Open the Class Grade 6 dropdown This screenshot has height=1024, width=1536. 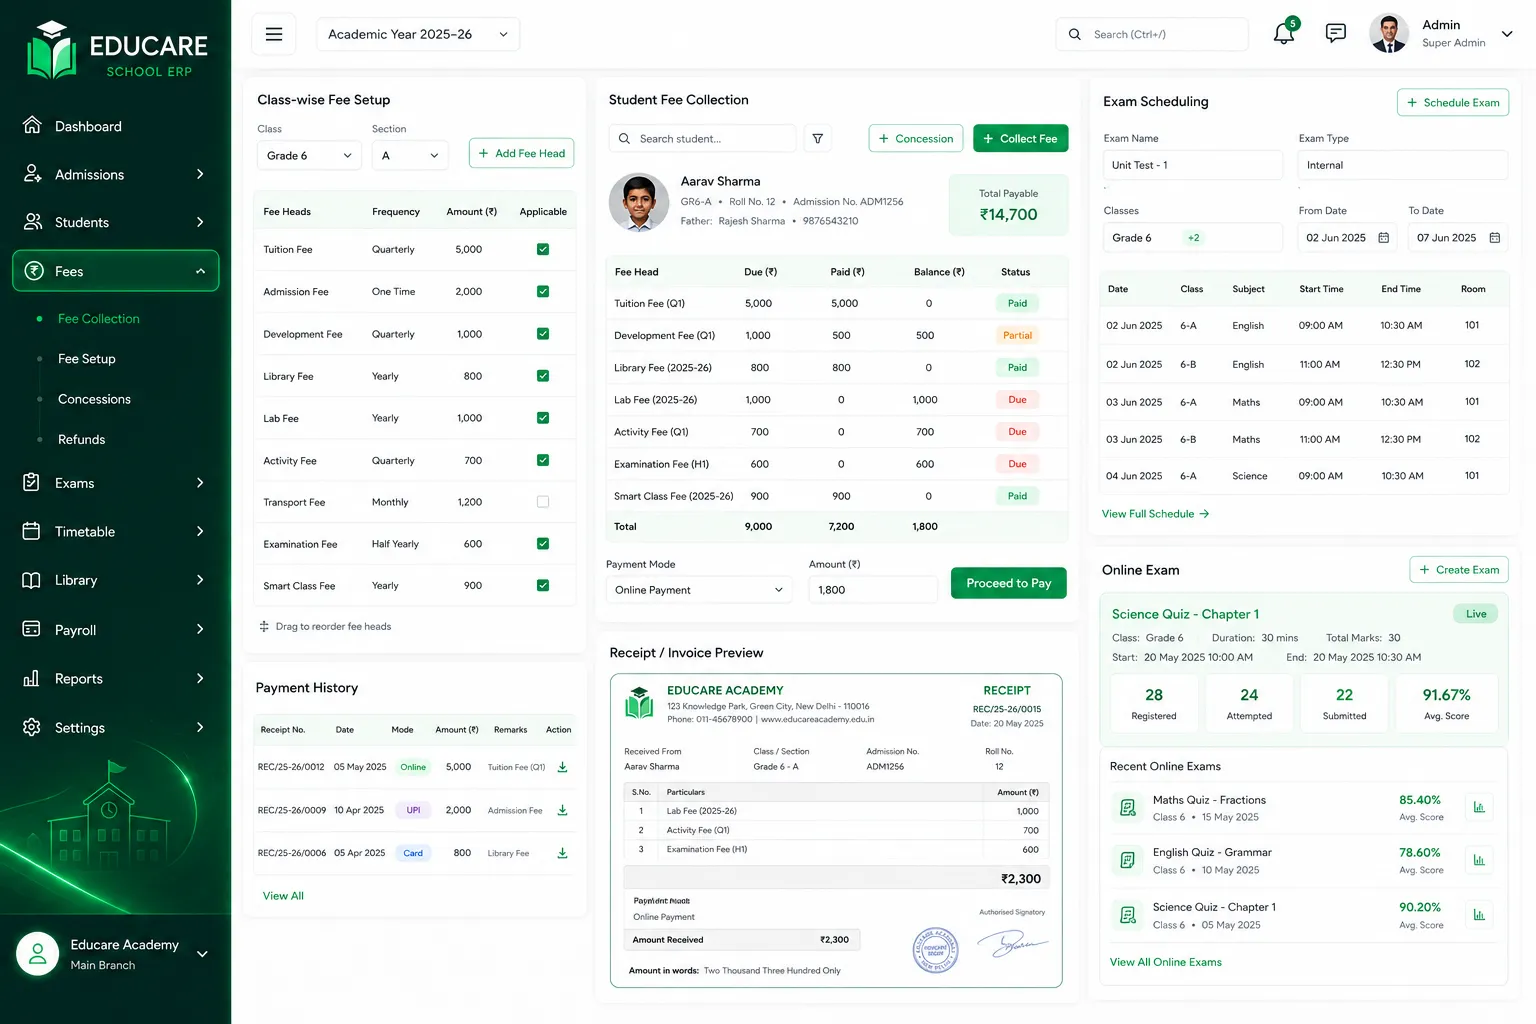[309, 155]
